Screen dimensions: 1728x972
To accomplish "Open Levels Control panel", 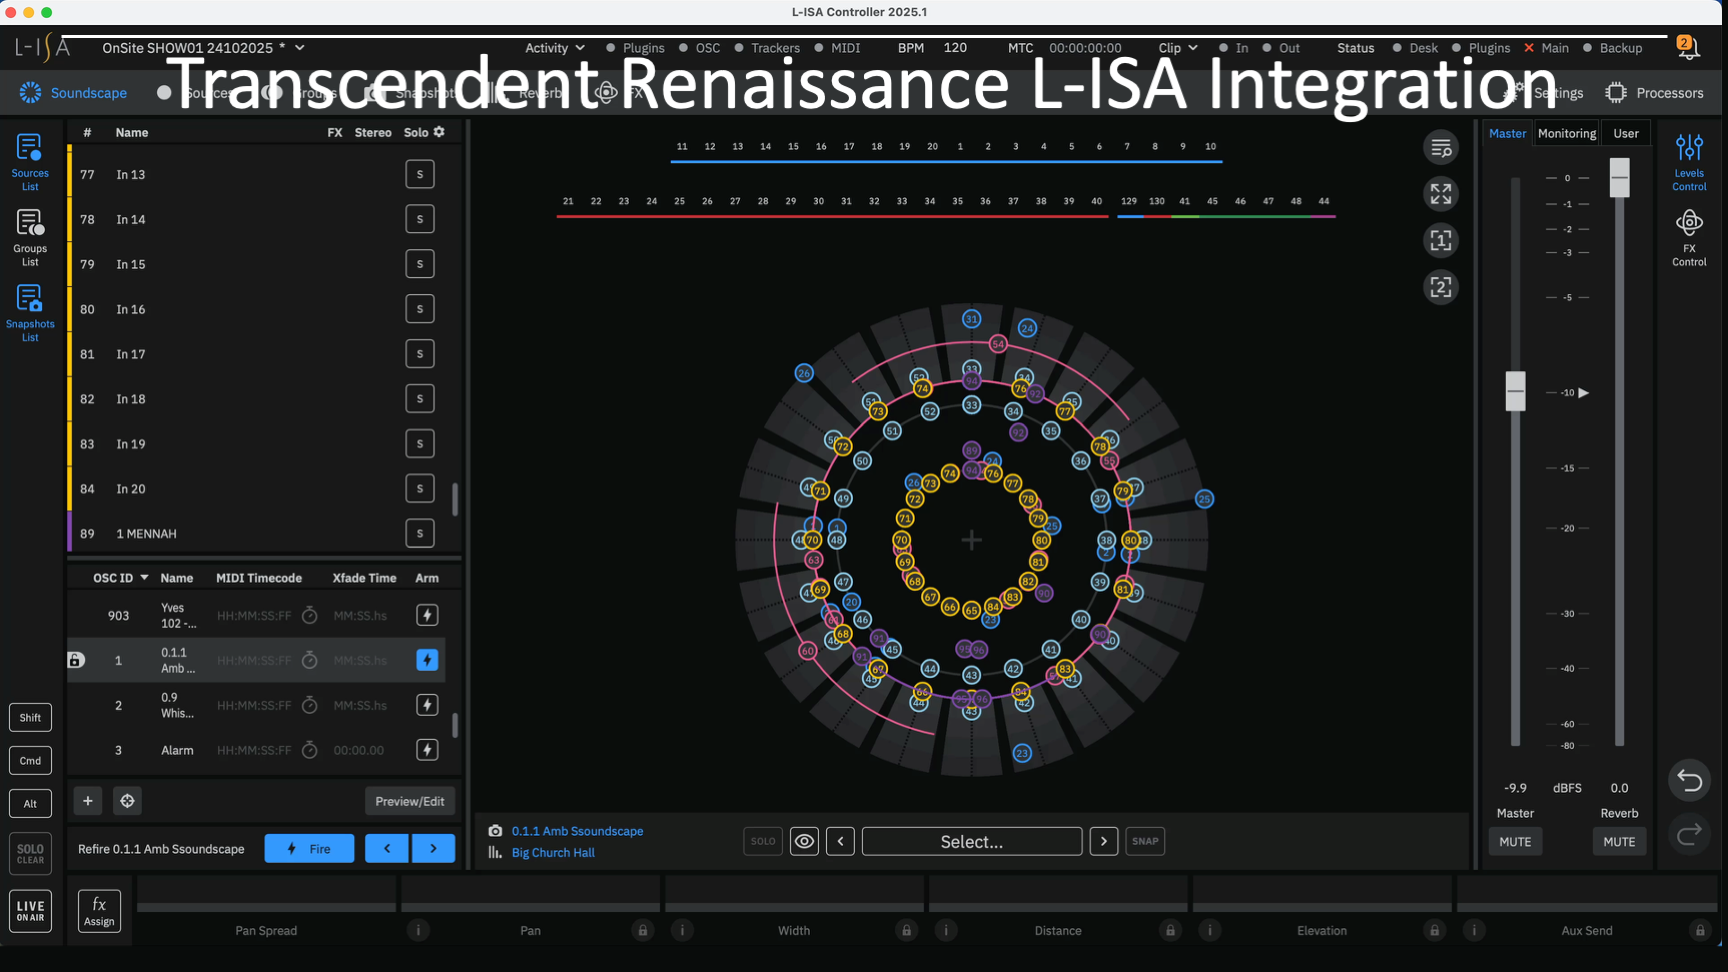I will [1689, 162].
